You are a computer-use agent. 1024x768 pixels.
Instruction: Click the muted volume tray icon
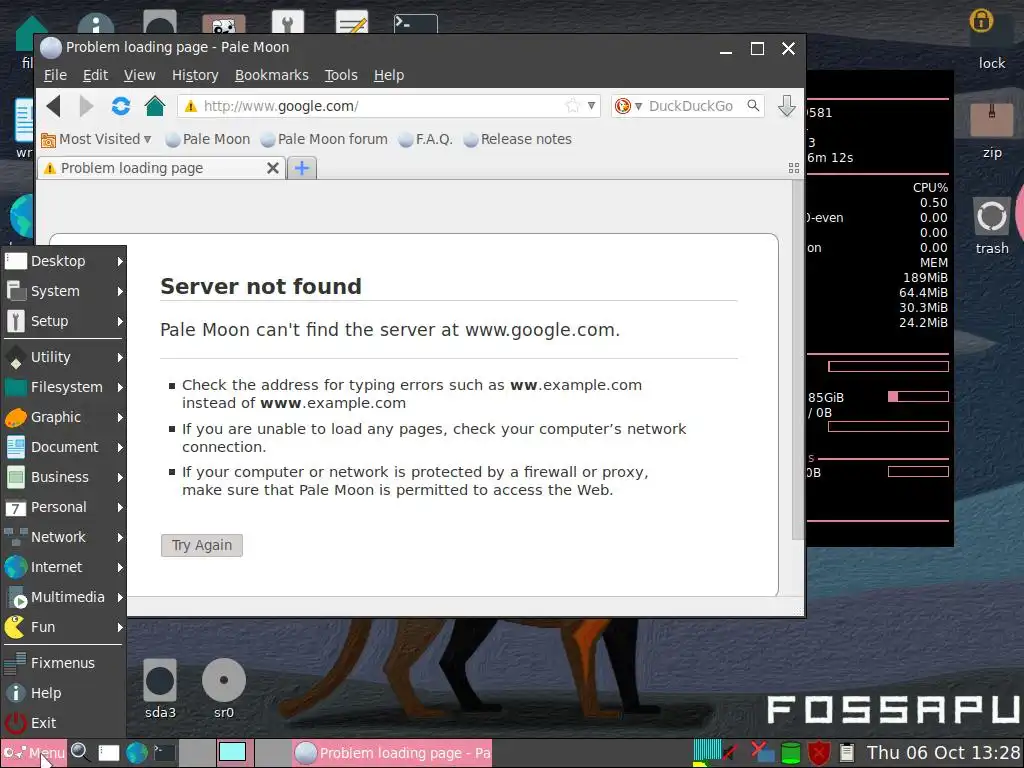pyautogui.click(x=730, y=753)
